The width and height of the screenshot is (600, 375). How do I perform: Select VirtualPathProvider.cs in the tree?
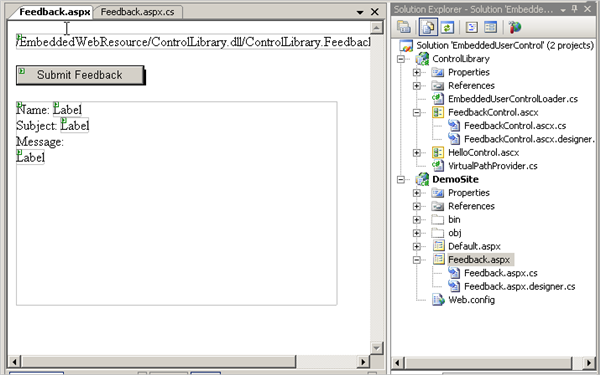(x=492, y=166)
